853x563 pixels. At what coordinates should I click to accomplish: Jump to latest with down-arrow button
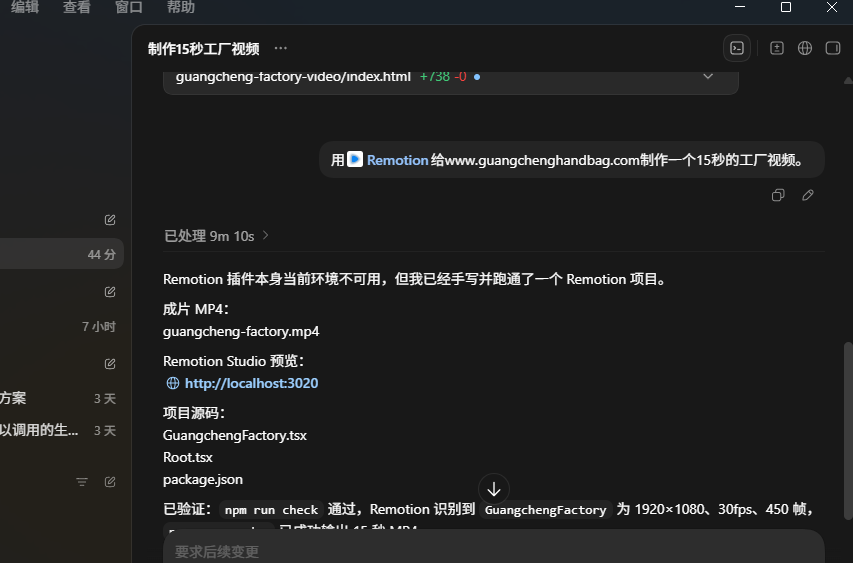pos(493,490)
